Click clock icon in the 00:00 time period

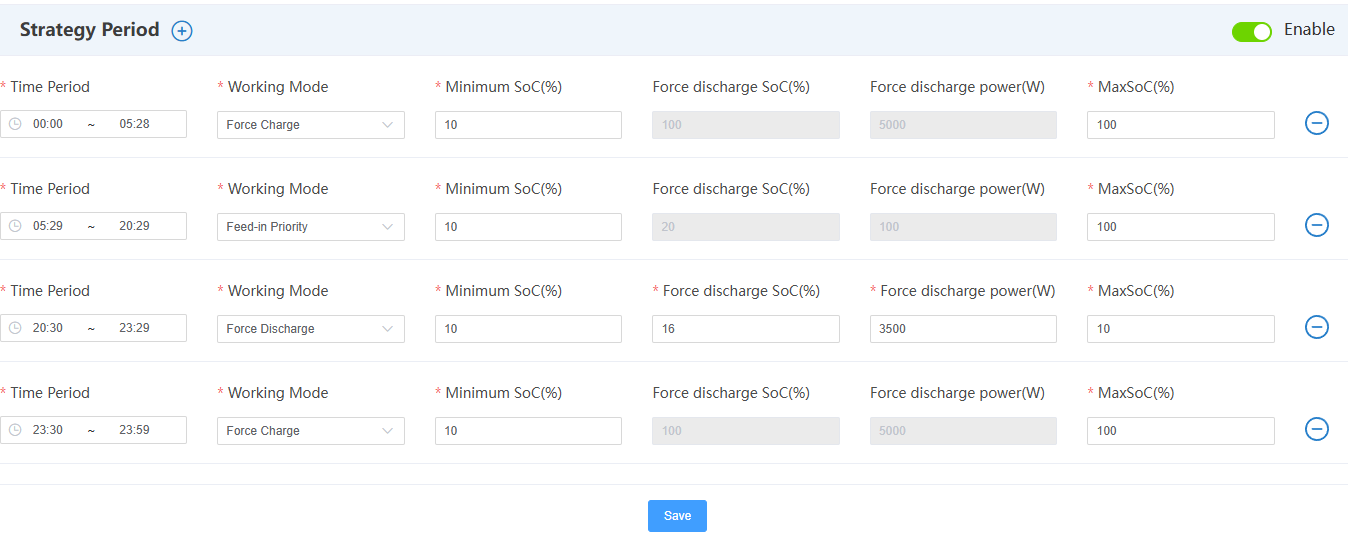pos(15,124)
